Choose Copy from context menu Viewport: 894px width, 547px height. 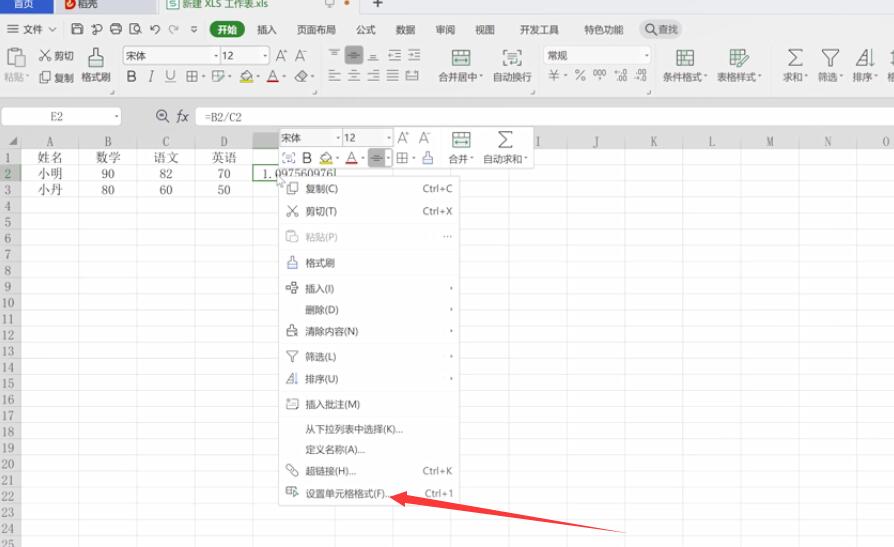click(x=369, y=189)
